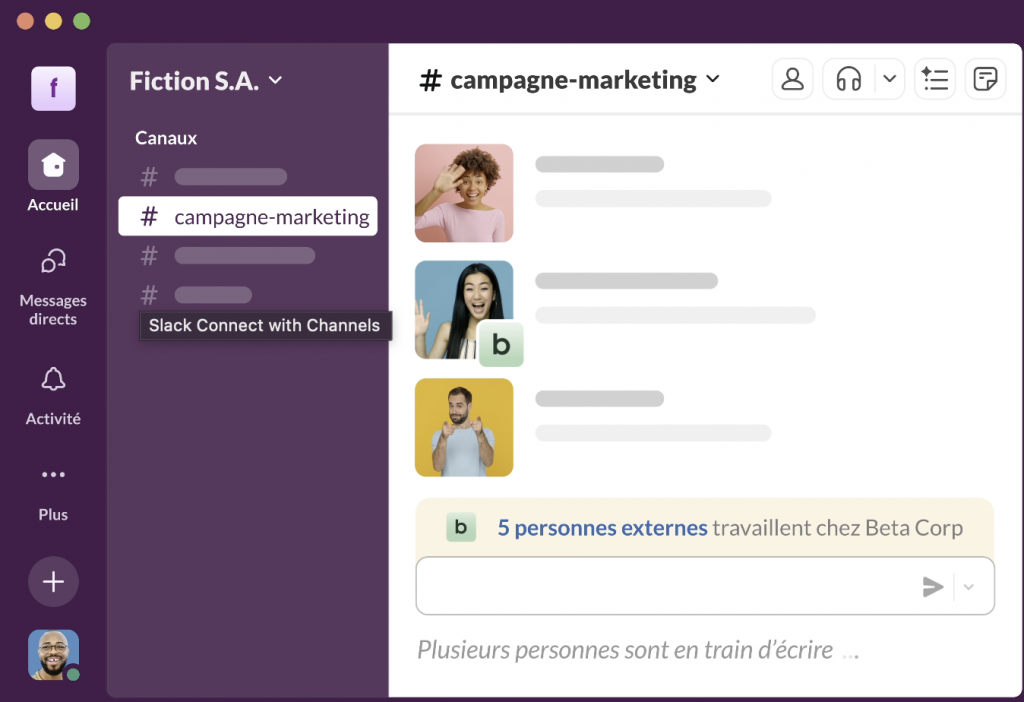
Task: Click the Fiction workspace "f" switcher icon
Action: pyautogui.click(x=53, y=89)
